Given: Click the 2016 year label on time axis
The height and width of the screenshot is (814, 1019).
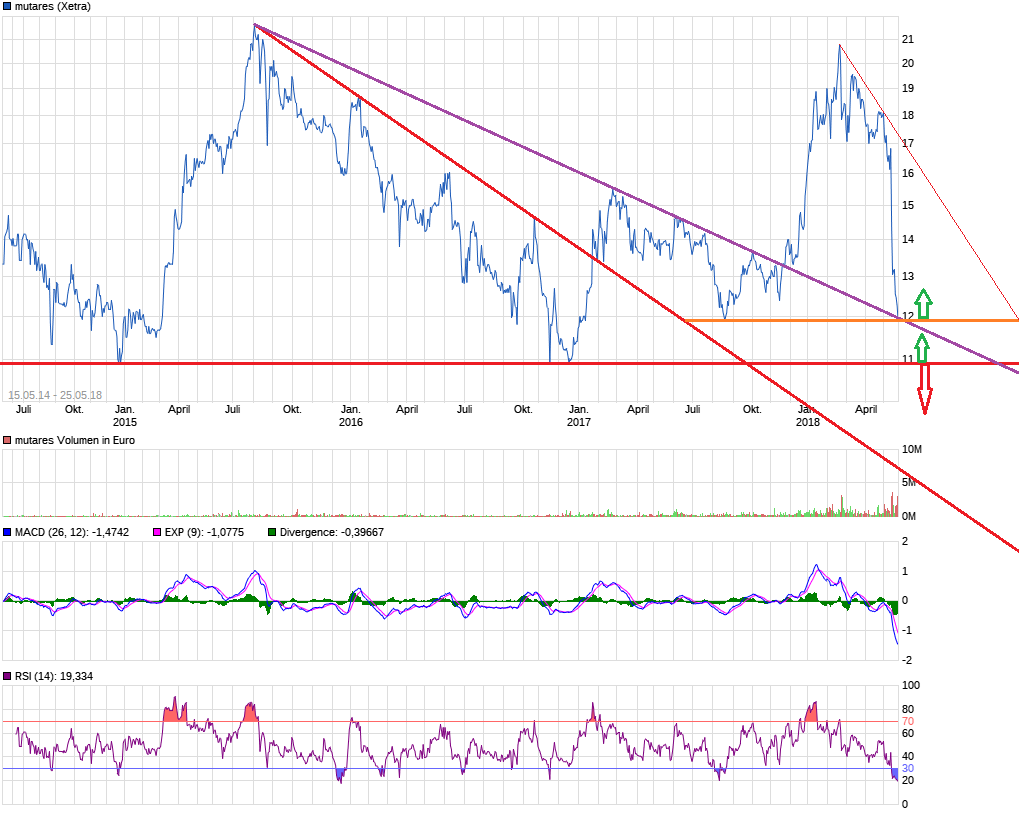Looking at the screenshot, I should pos(350,422).
